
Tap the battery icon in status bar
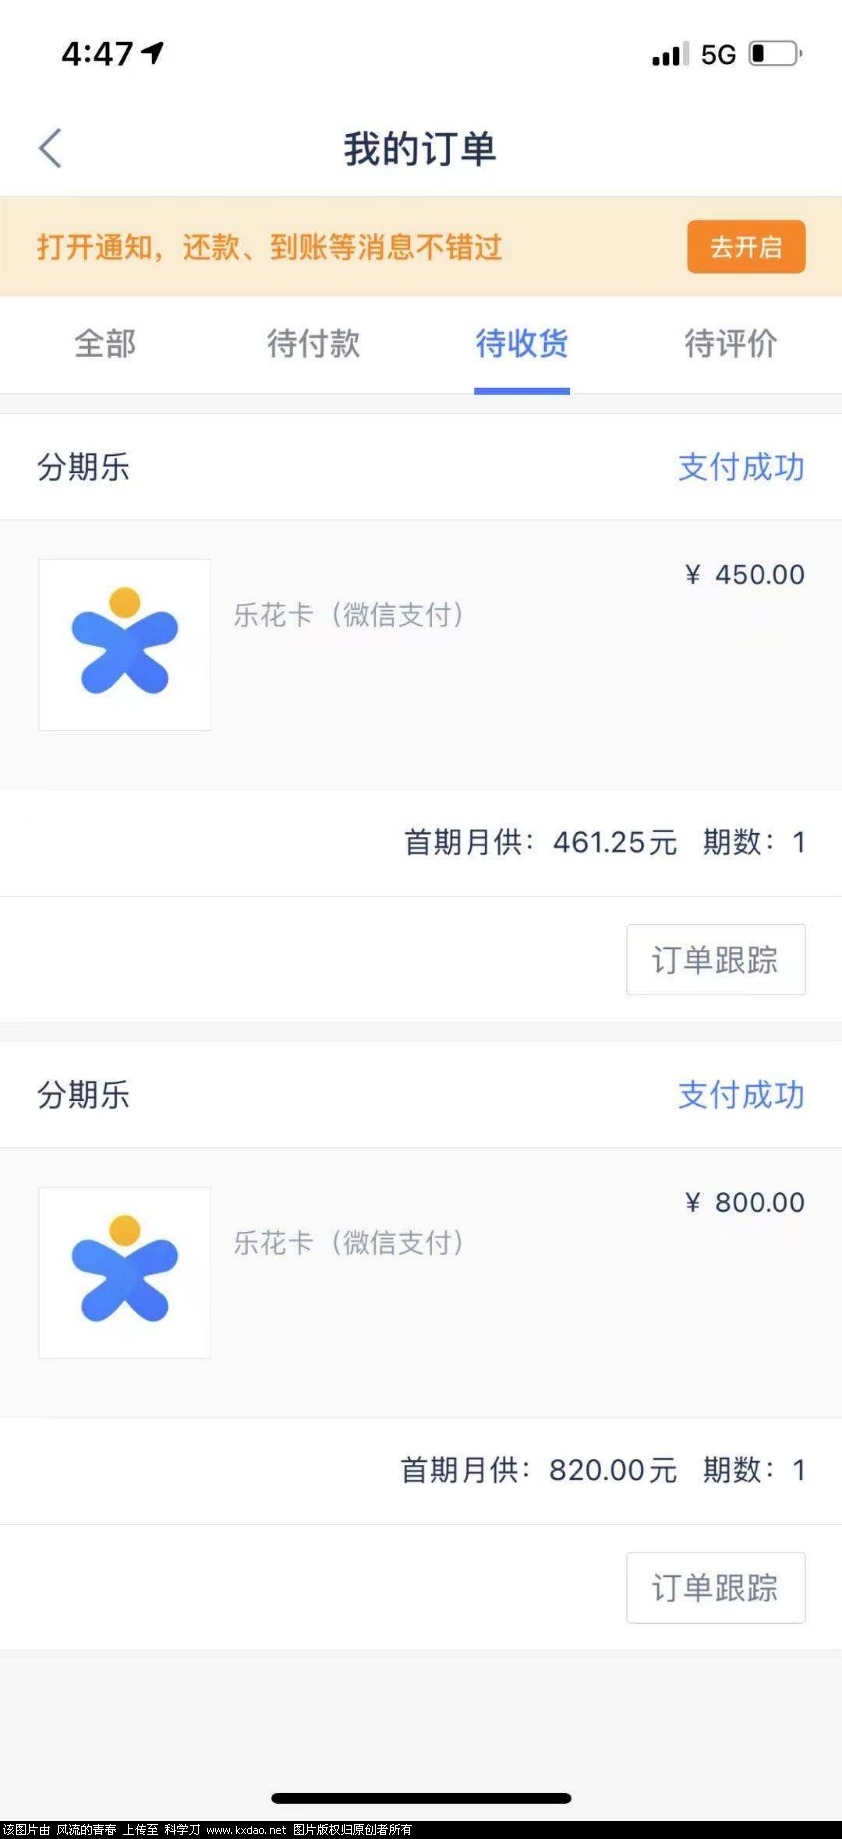776,53
